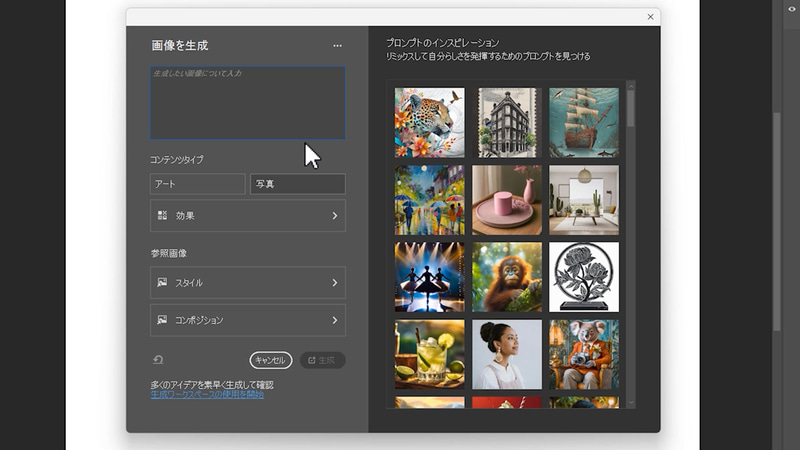Click the キャンセル button
Screen dimensions: 800x450
click(x=271, y=360)
